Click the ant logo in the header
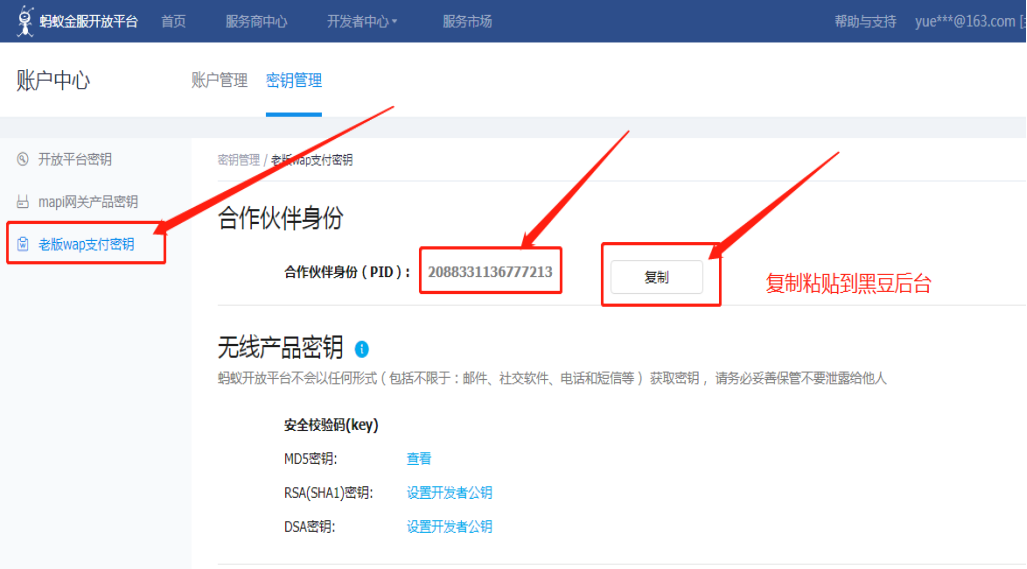 pyautogui.click(x=25, y=21)
